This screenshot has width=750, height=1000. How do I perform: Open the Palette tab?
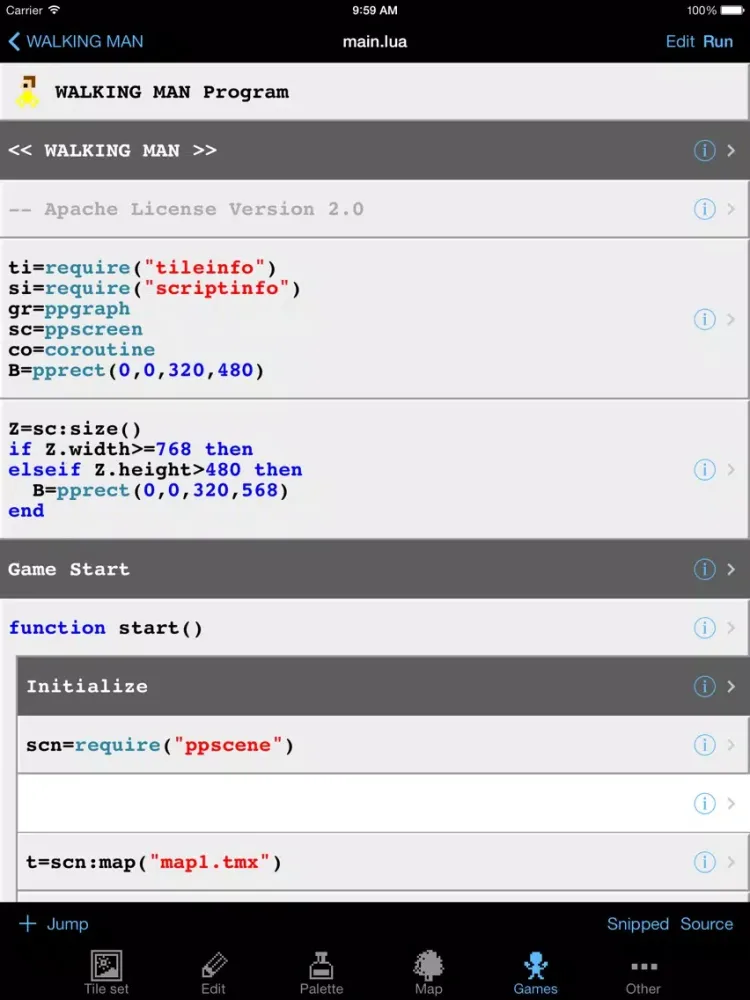(x=321, y=973)
